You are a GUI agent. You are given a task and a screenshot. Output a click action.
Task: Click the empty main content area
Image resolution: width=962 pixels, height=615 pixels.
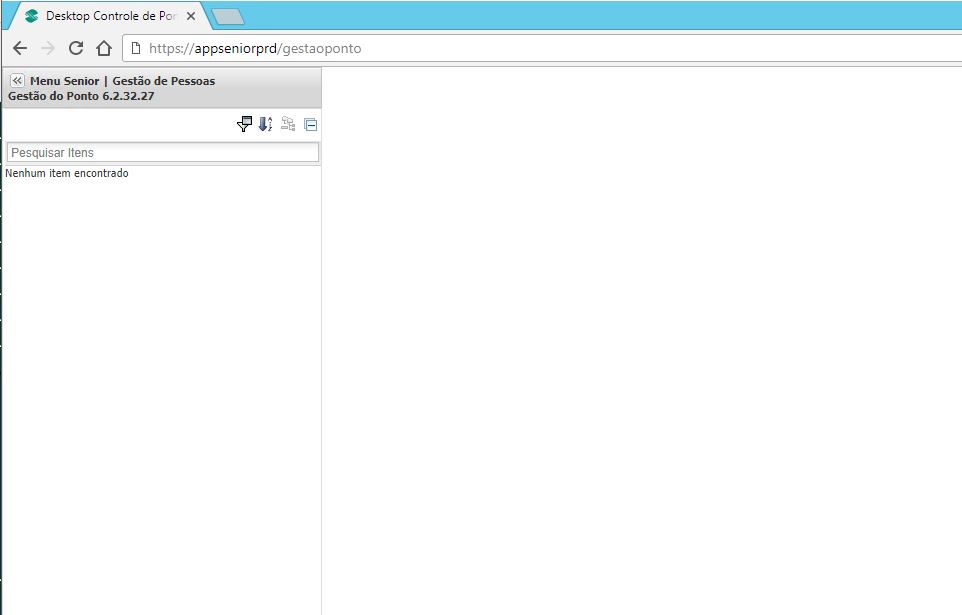coord(640,340)
